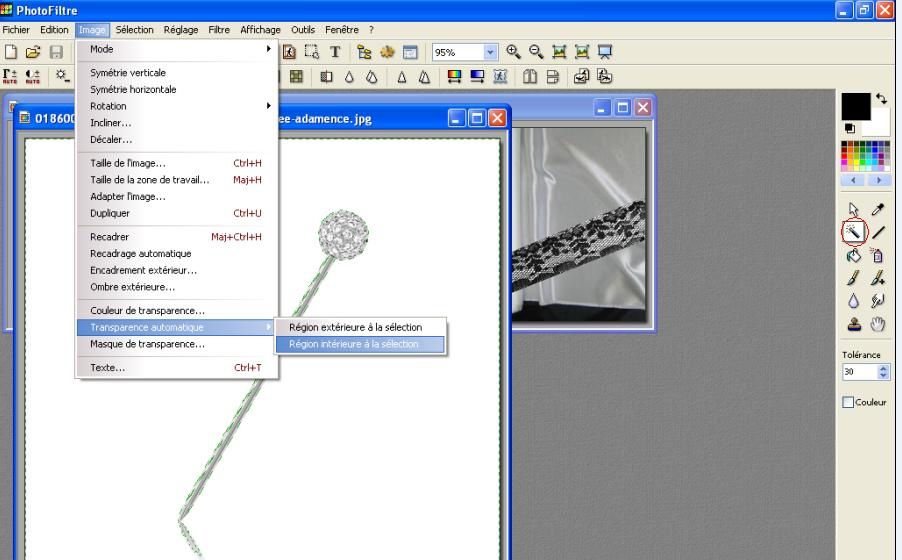The image size is (902, 560).
Task: Choose Couleur de transparence entry
Action: click(177, 310)
